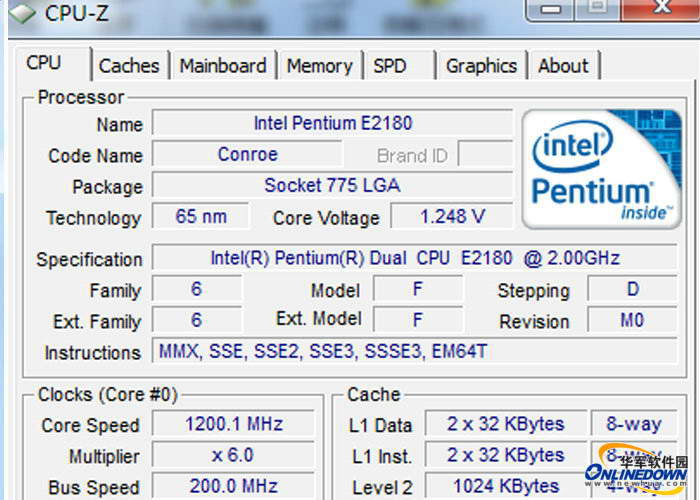Viewport: 700px width, 500px height.
Task: Click the Code Name label
Action: coord(96,156)
